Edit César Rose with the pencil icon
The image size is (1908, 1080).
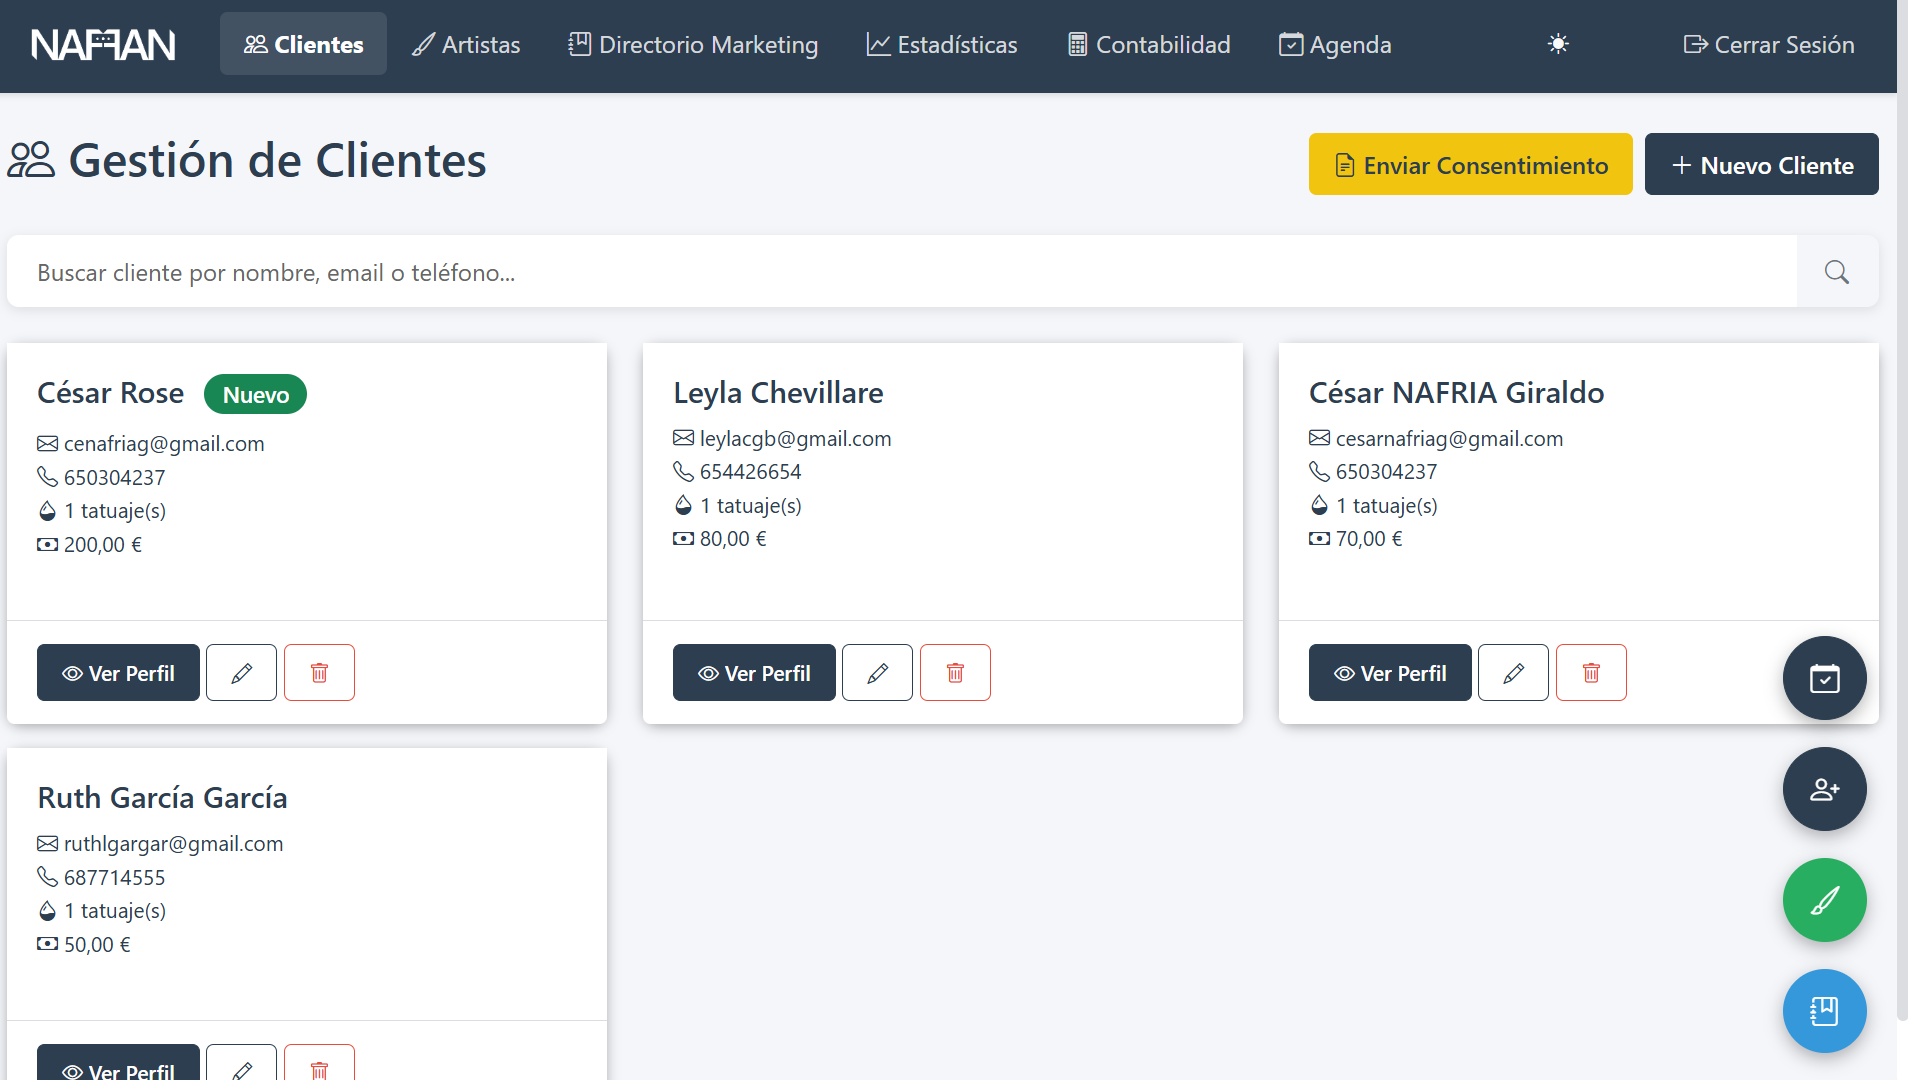(x=241, y=673)
